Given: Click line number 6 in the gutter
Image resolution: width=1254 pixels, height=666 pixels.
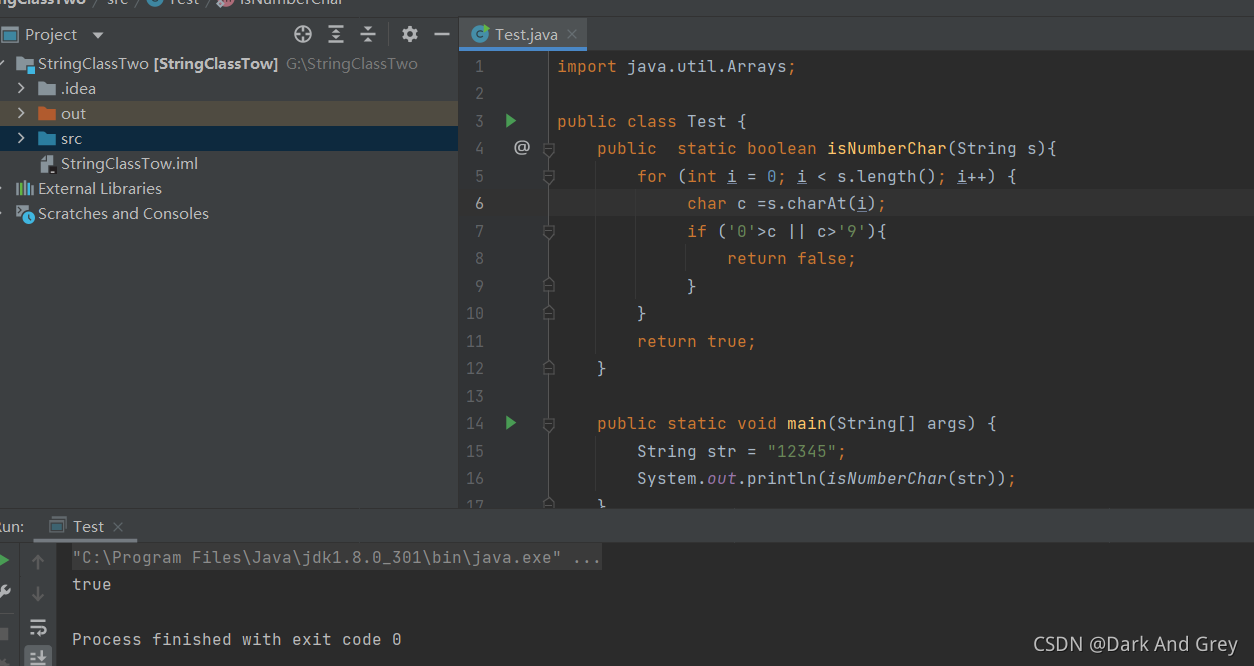Looking at the screenshot, I should click(x=479, y=203).
